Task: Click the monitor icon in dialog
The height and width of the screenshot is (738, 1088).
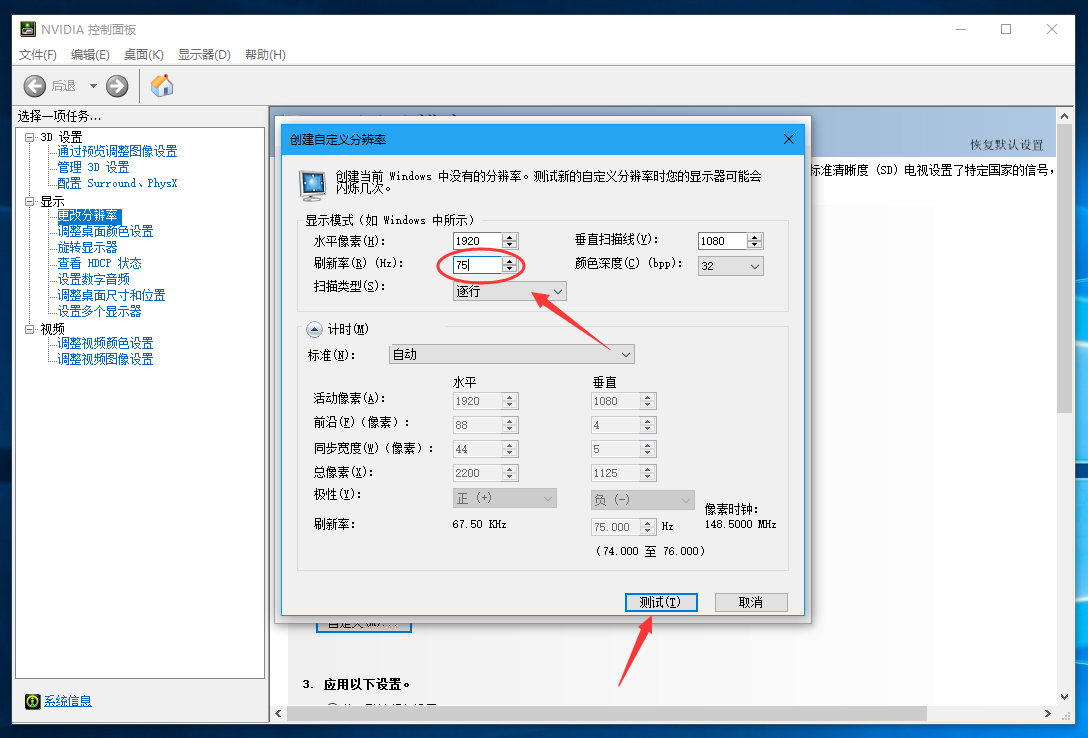Action: pyautogui.click(x=313, y=185)
